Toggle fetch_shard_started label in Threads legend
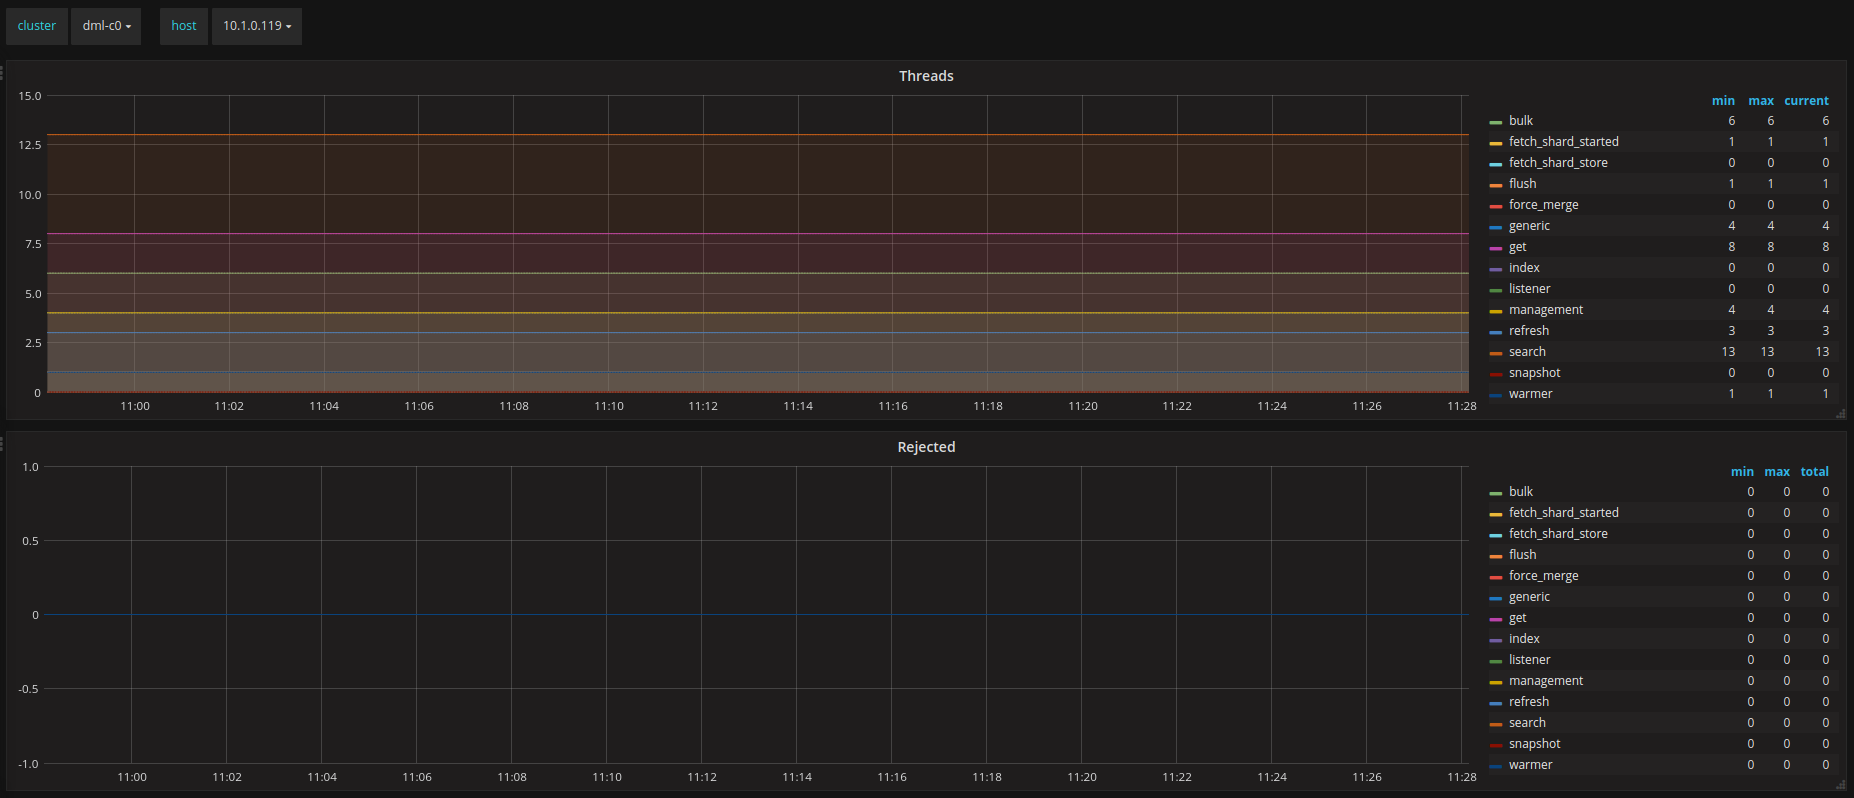The width and height of the screenshot is (1854, 798). (1564, 142)
